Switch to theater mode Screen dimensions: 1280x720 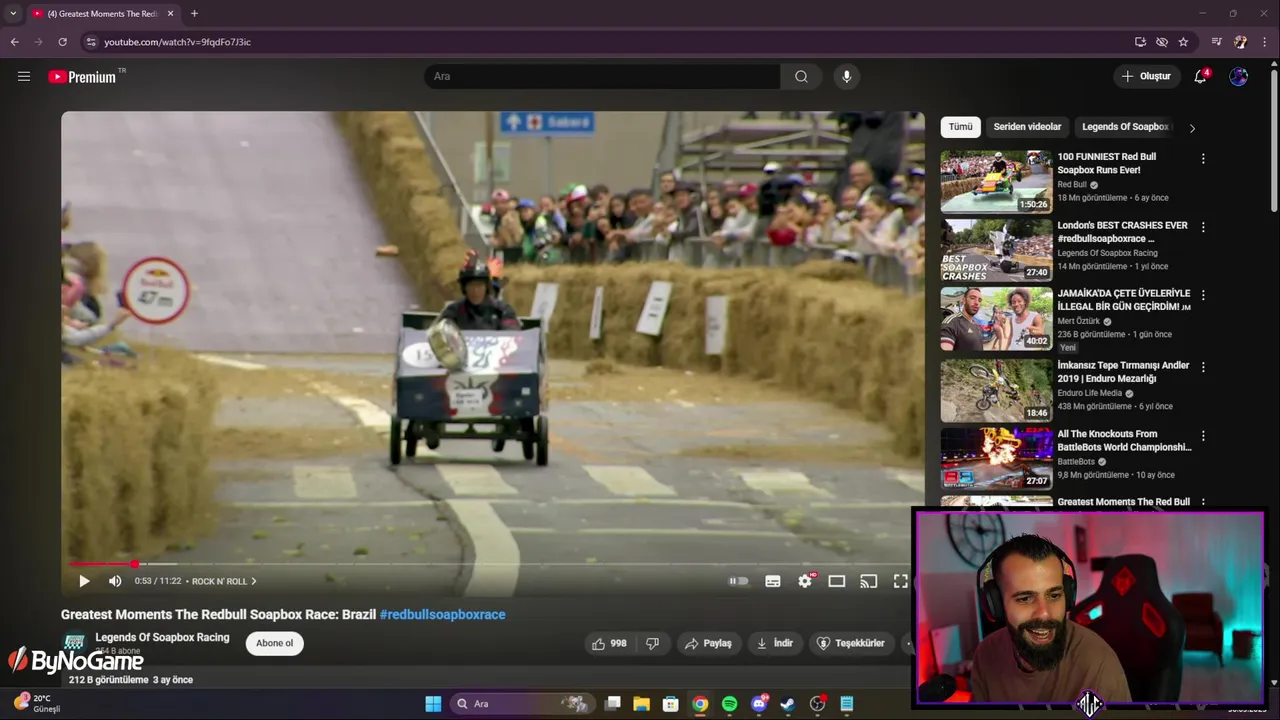[x=837, y=581]
